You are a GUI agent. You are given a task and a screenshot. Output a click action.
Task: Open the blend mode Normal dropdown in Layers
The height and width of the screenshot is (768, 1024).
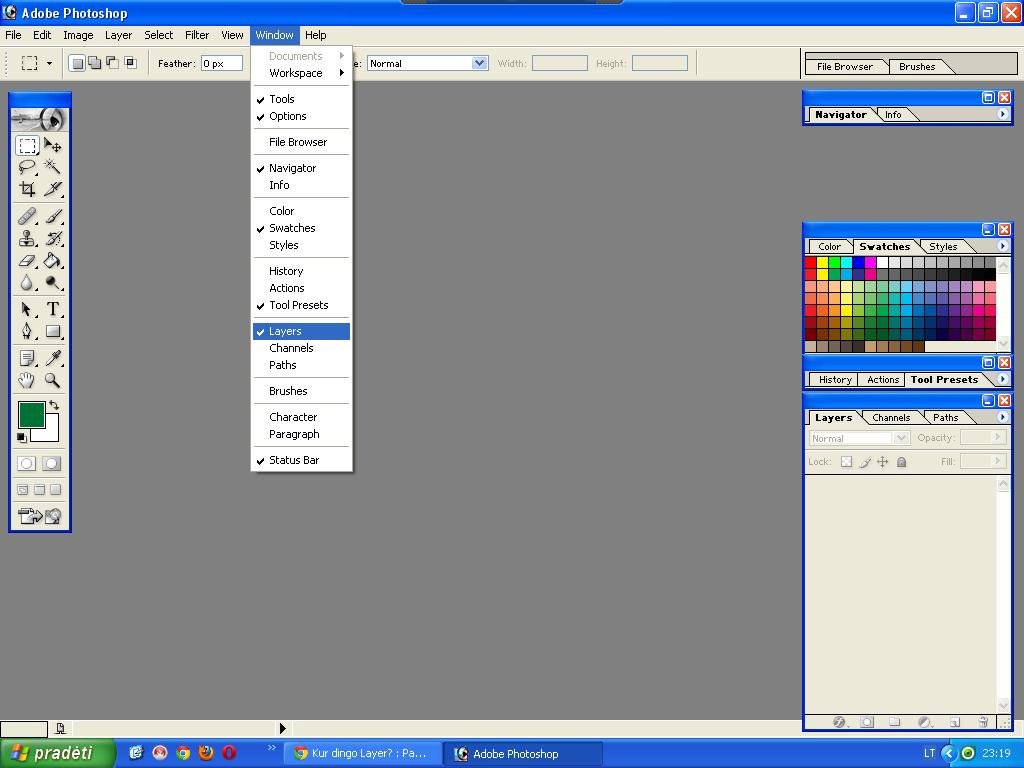tap(858, 438)
